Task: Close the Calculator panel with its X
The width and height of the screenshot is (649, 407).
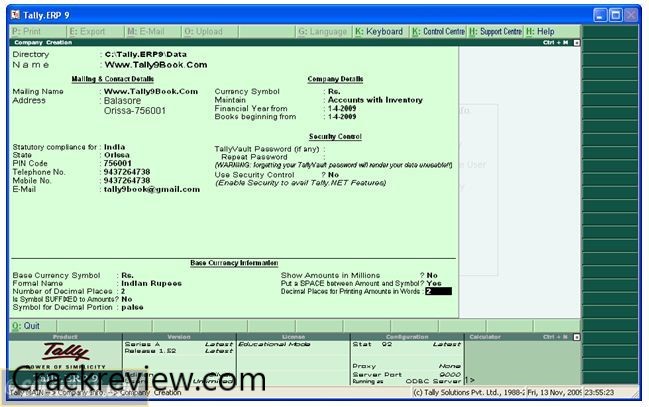Action: 575,337
